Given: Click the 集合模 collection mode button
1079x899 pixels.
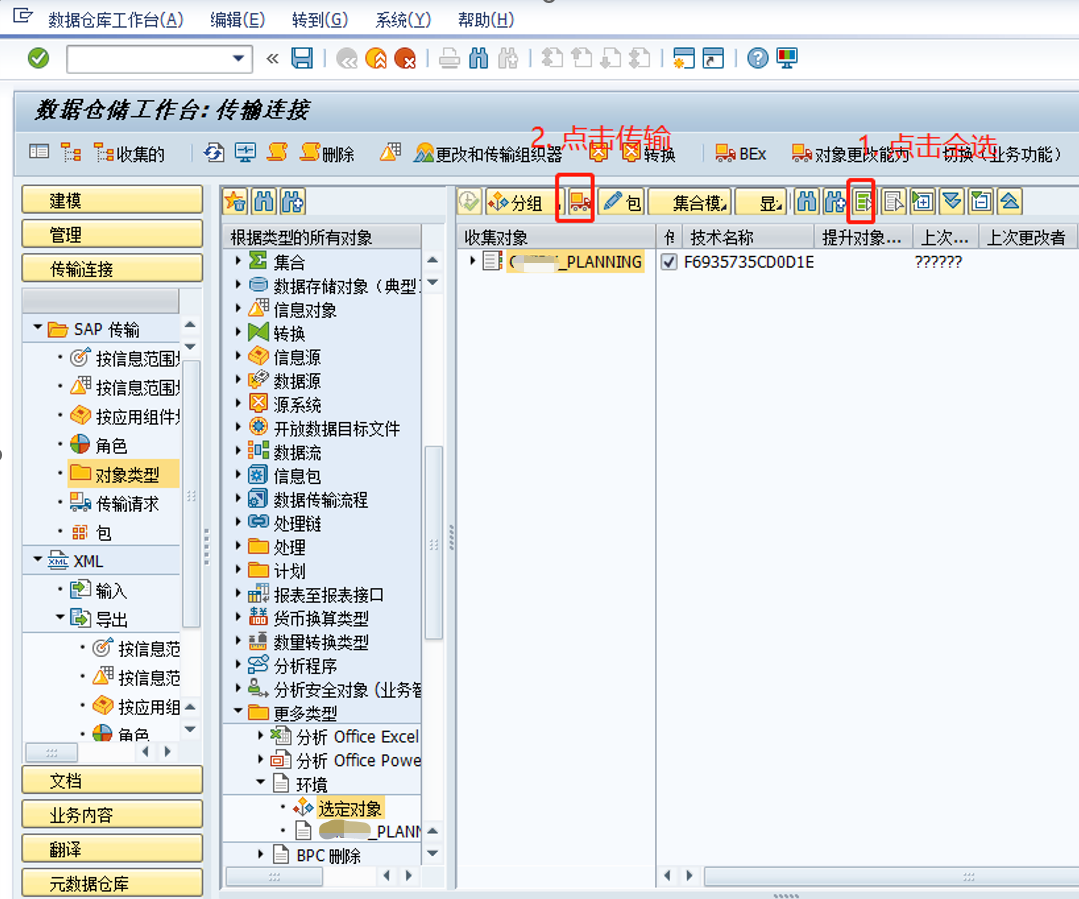Looking at the screenshot, I should [690, 202].
